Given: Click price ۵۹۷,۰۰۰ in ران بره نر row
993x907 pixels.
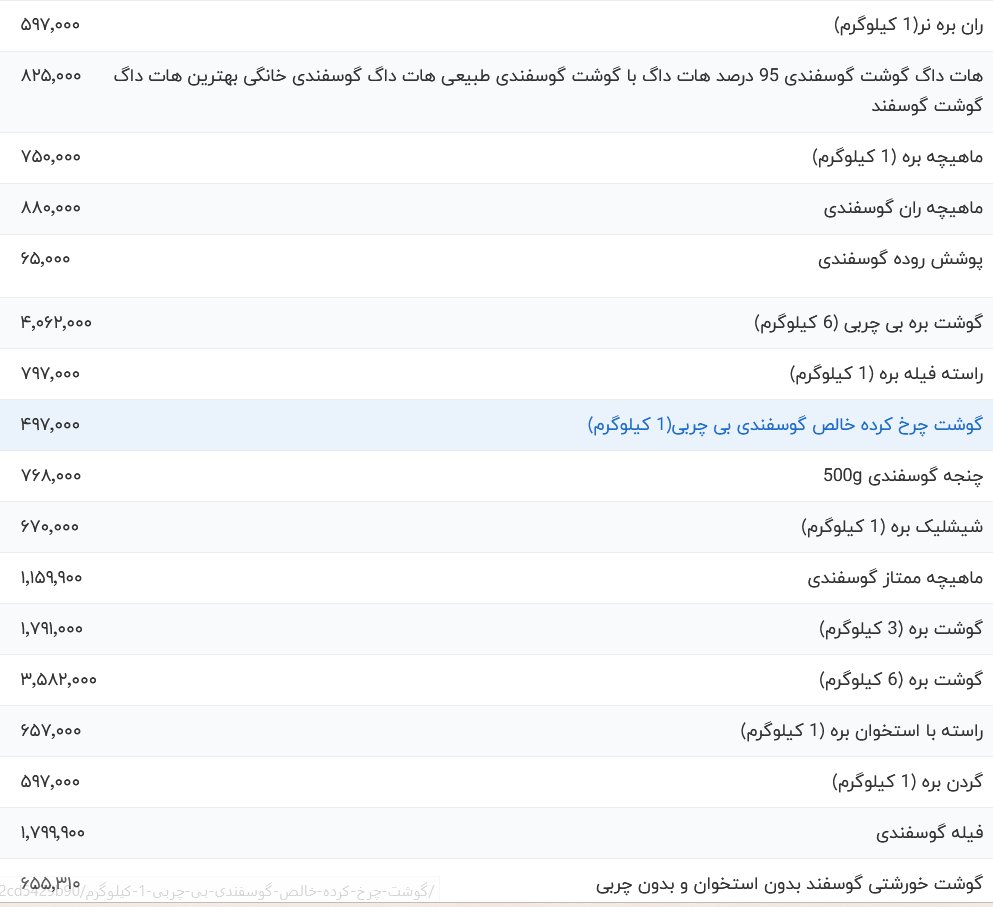Looking at the screenshot, I should (x=50, y=25).
